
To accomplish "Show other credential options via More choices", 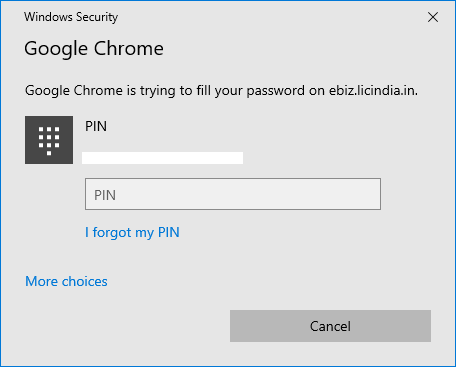I will coord(66,281).
